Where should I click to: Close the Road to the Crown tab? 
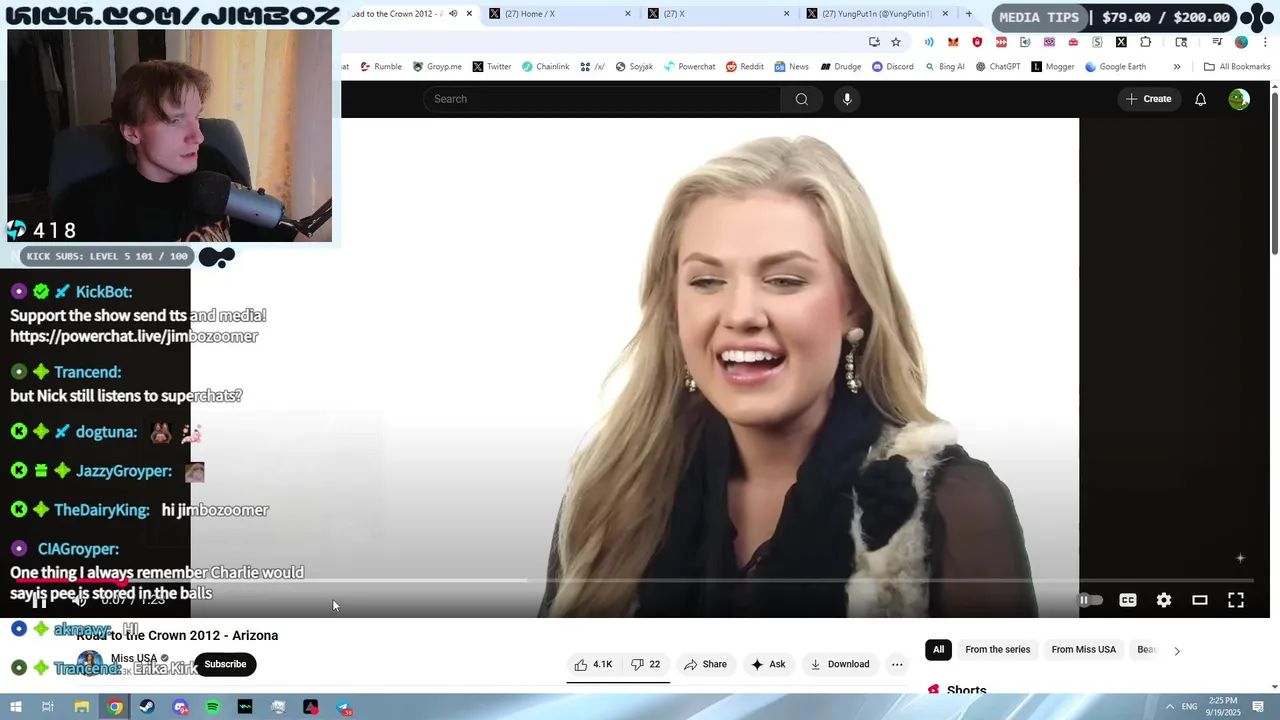point(469,14)
